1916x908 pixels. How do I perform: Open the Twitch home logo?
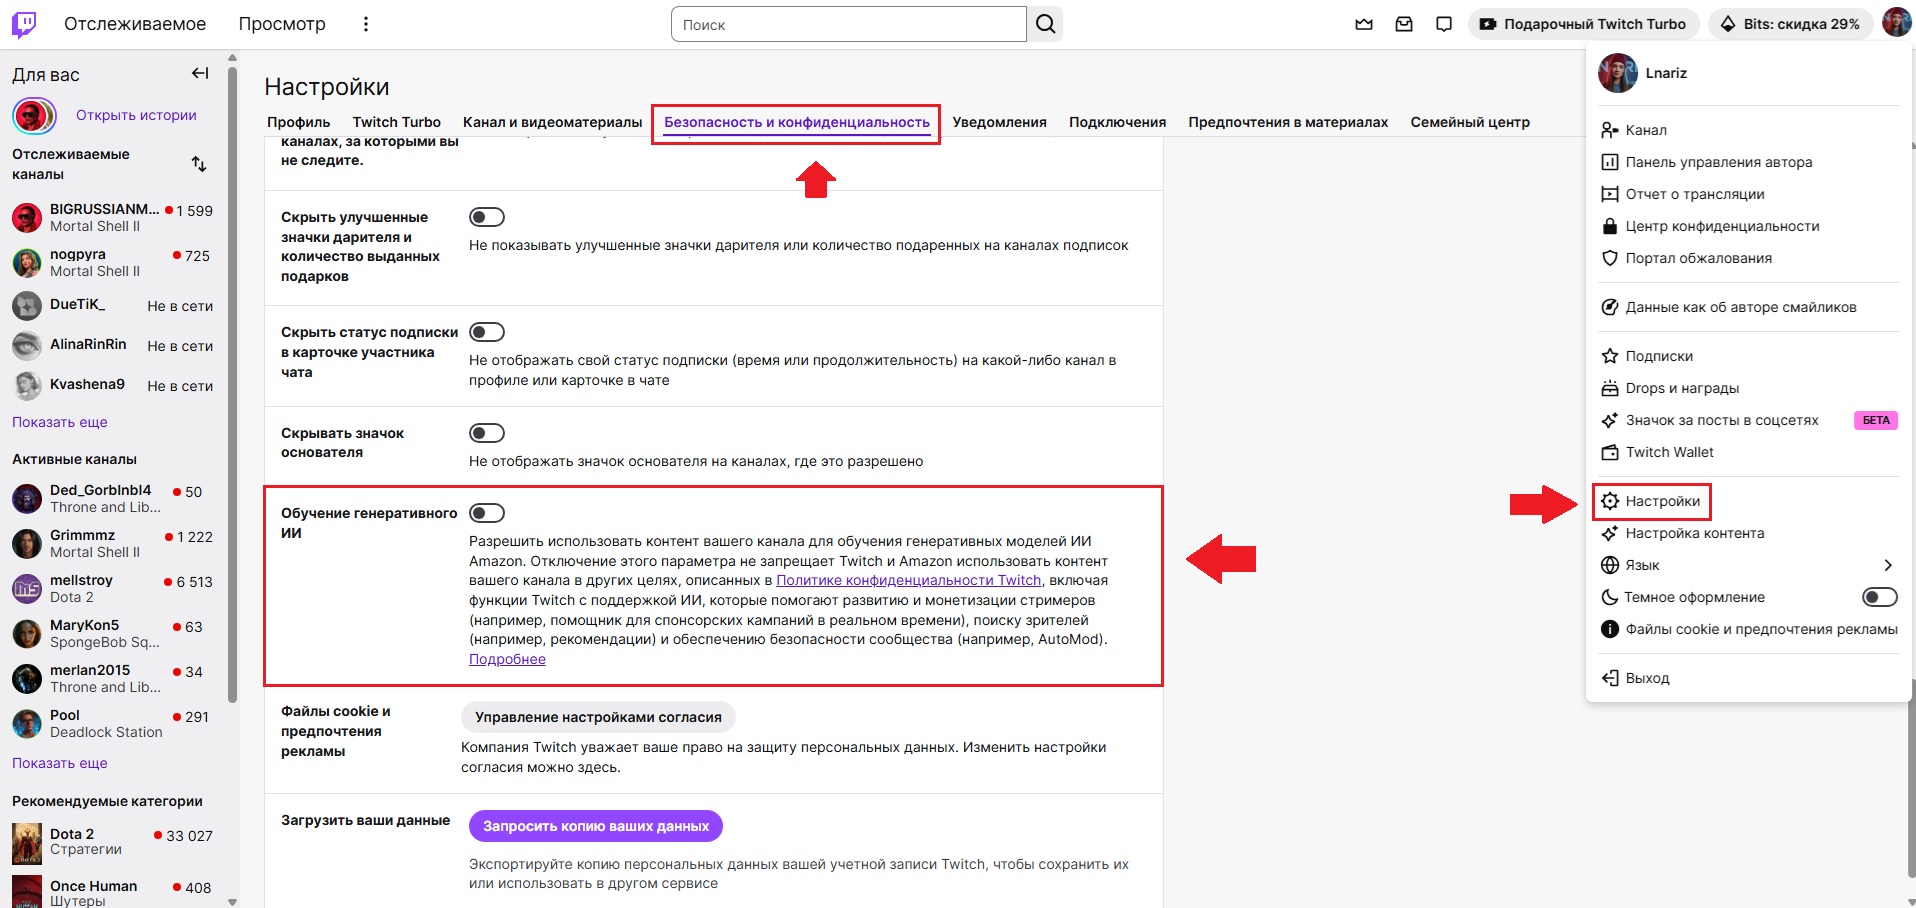[x=24, y=24]
